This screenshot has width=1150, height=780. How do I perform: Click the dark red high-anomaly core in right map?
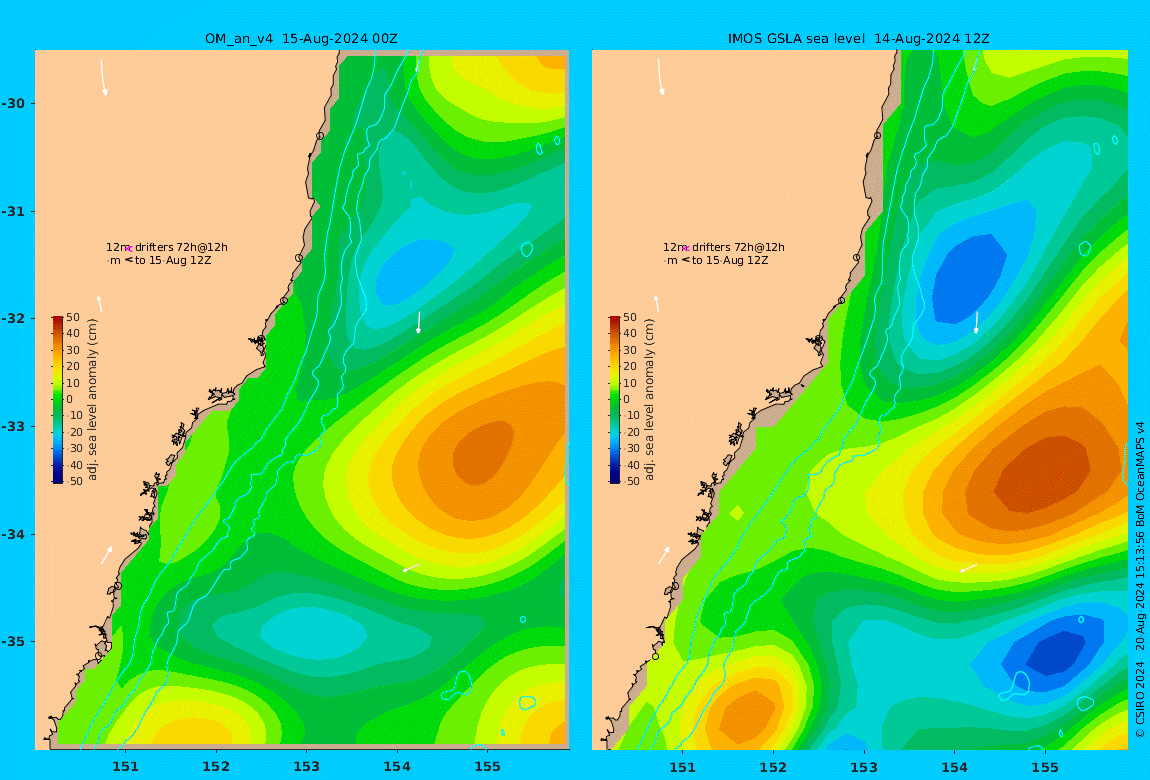[1043, 473]
